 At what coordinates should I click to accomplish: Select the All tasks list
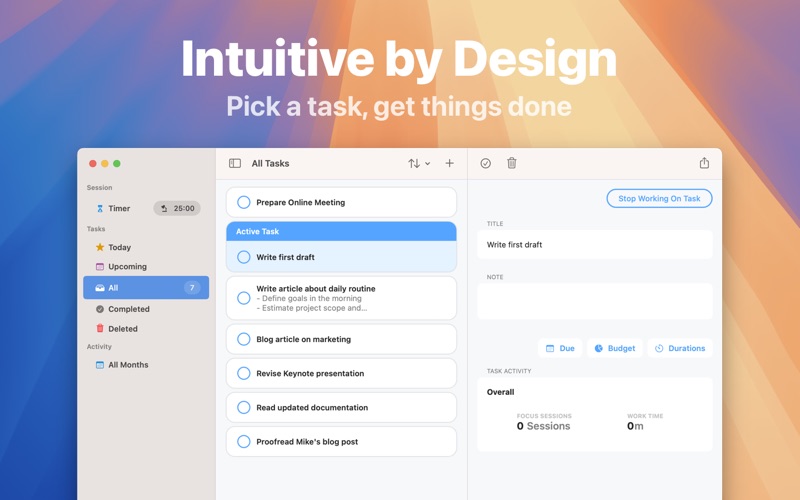146,288
